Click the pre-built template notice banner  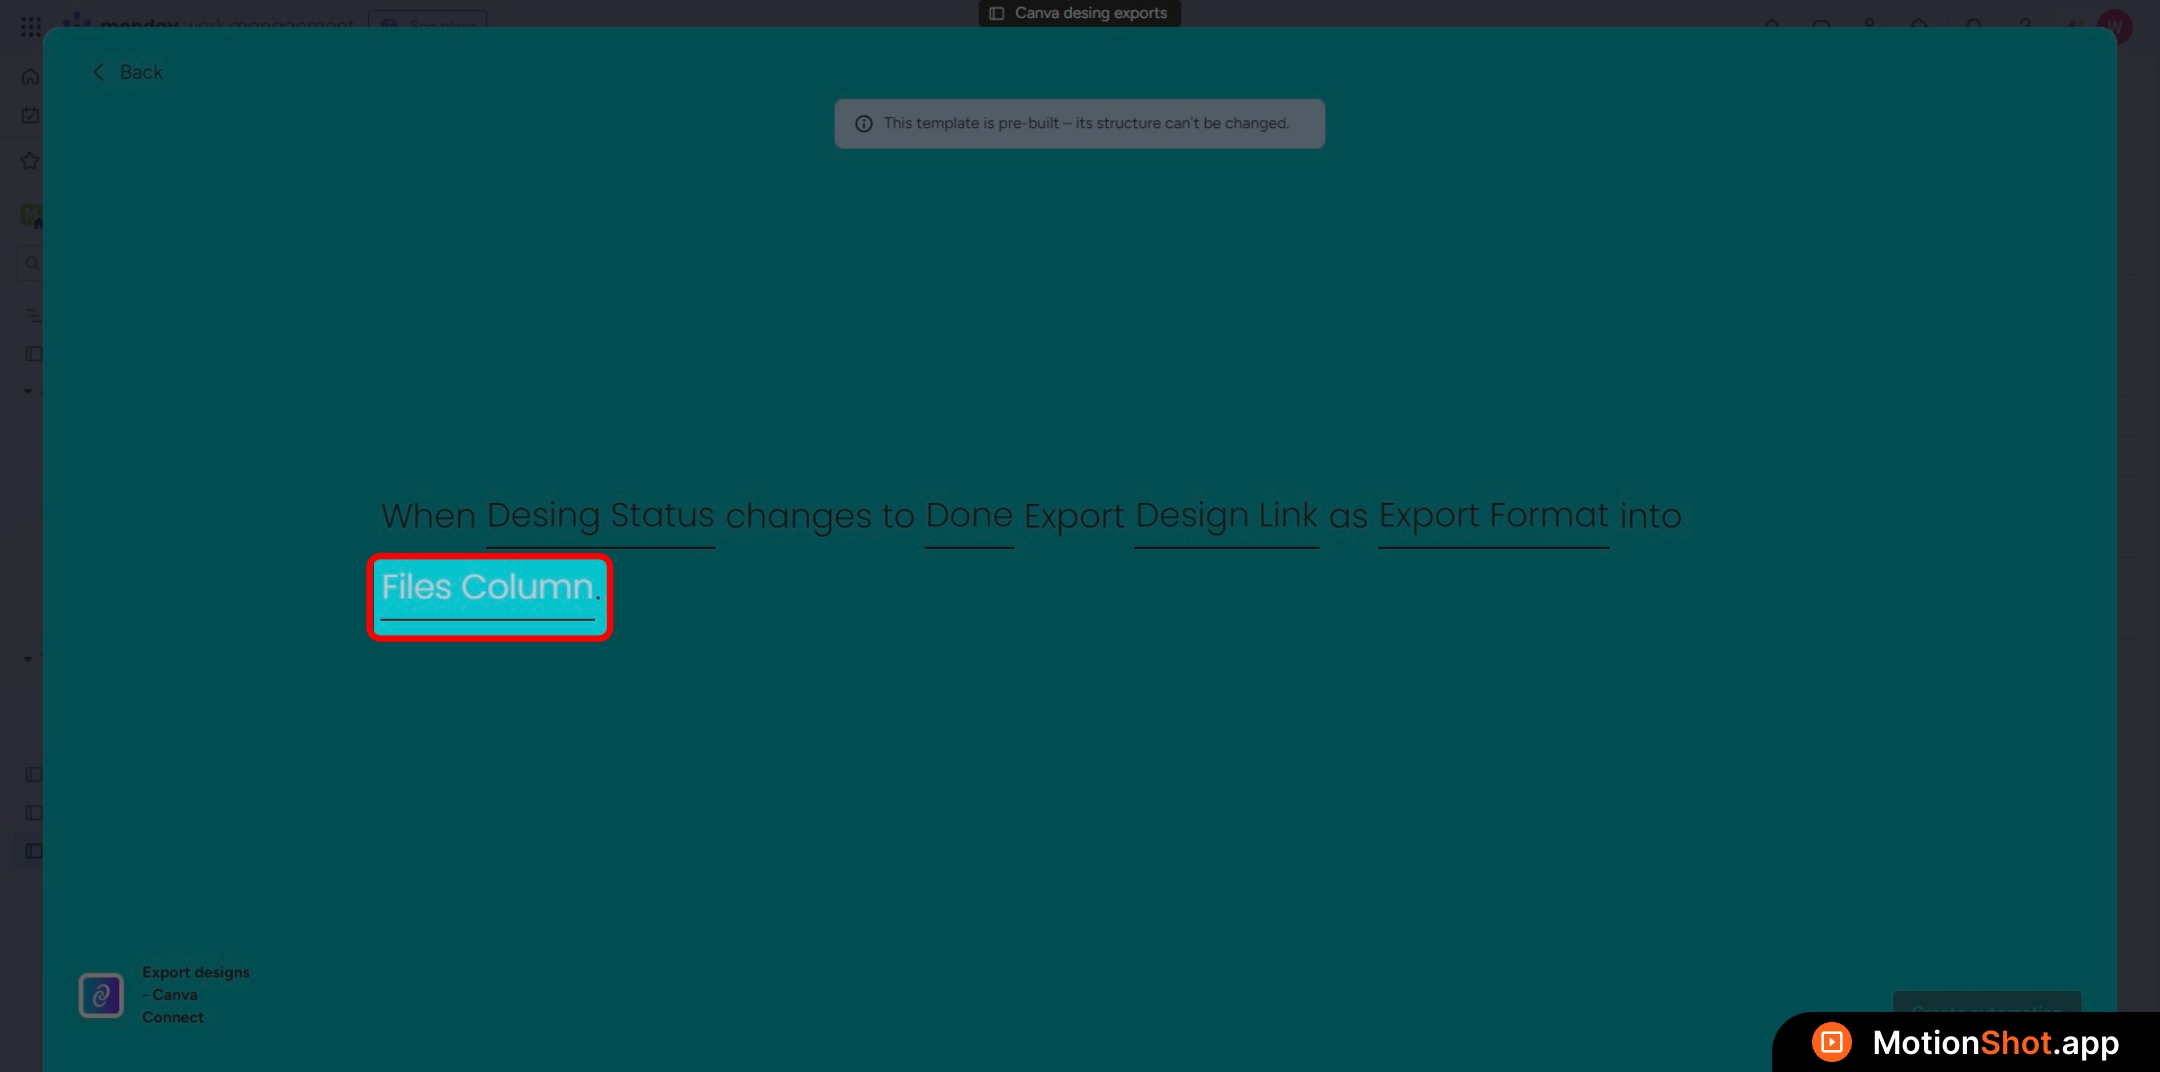1079,124
